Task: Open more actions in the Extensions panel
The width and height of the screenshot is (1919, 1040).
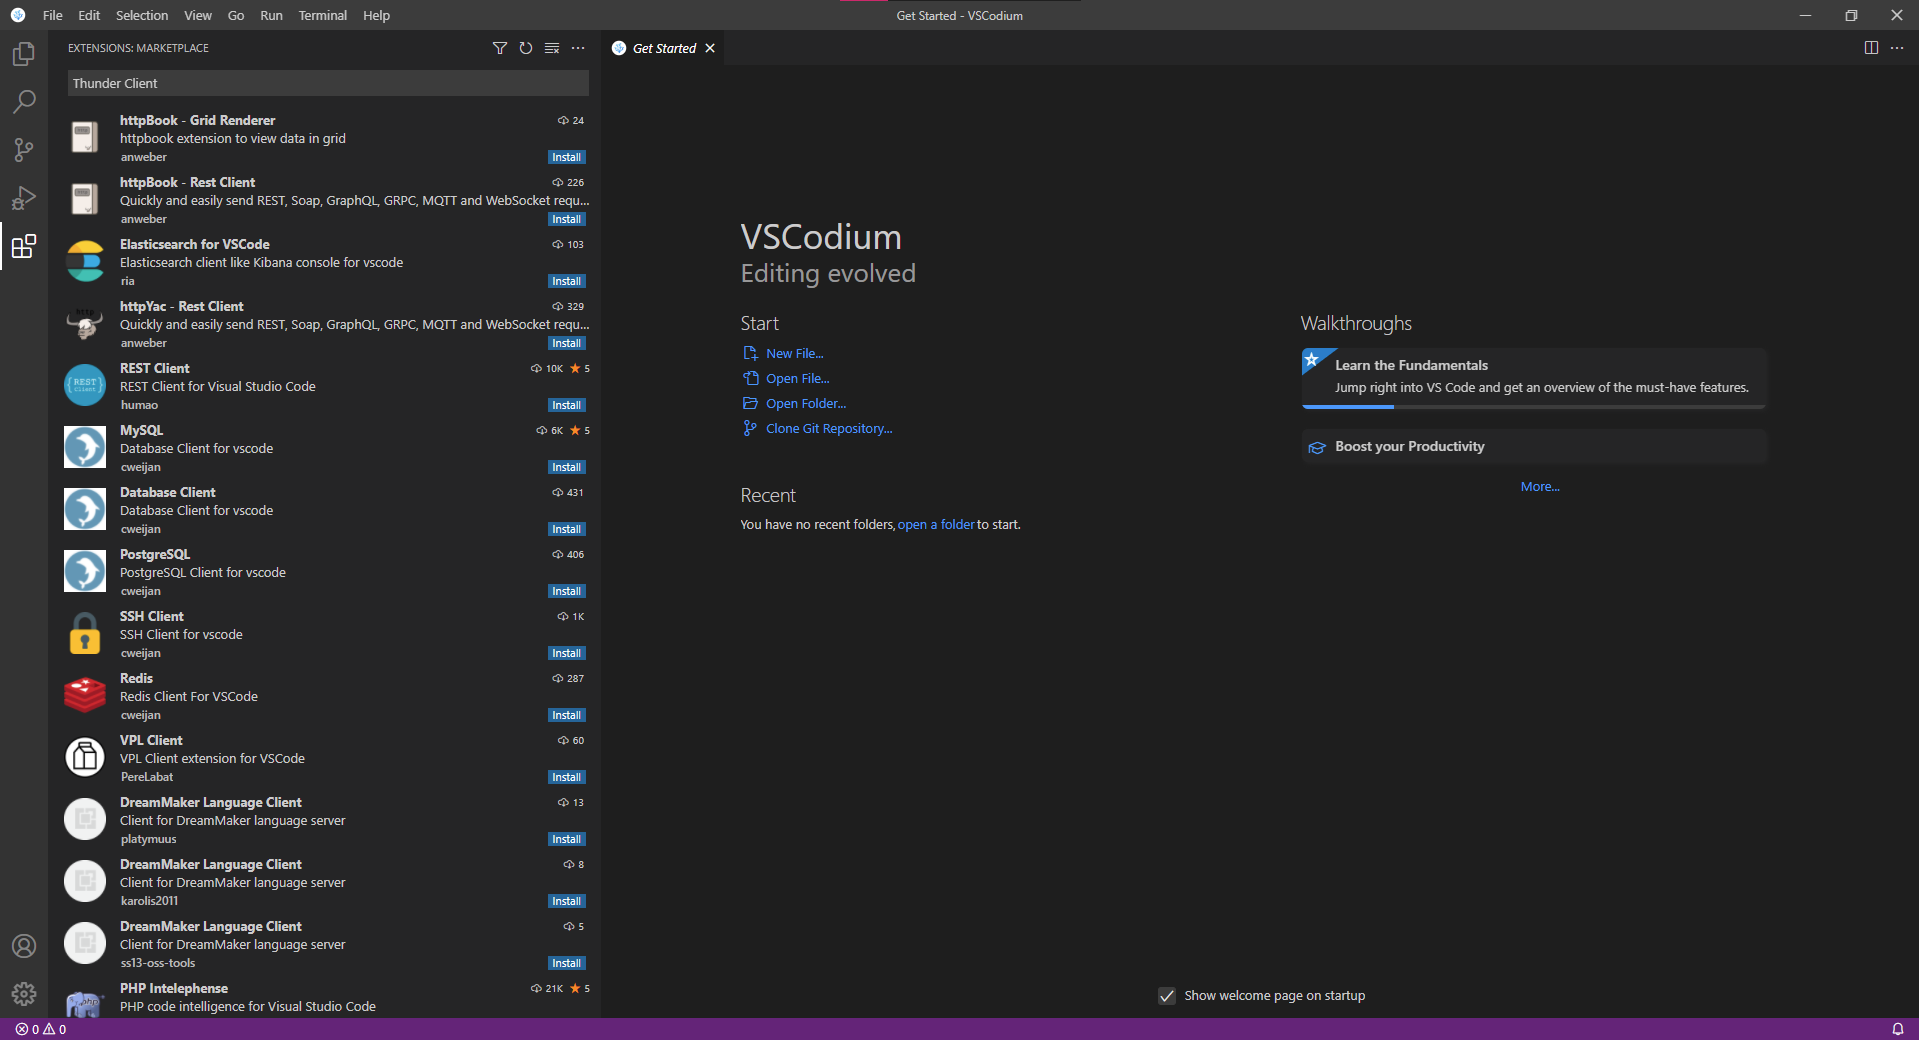Action: [x=578, y=48]
